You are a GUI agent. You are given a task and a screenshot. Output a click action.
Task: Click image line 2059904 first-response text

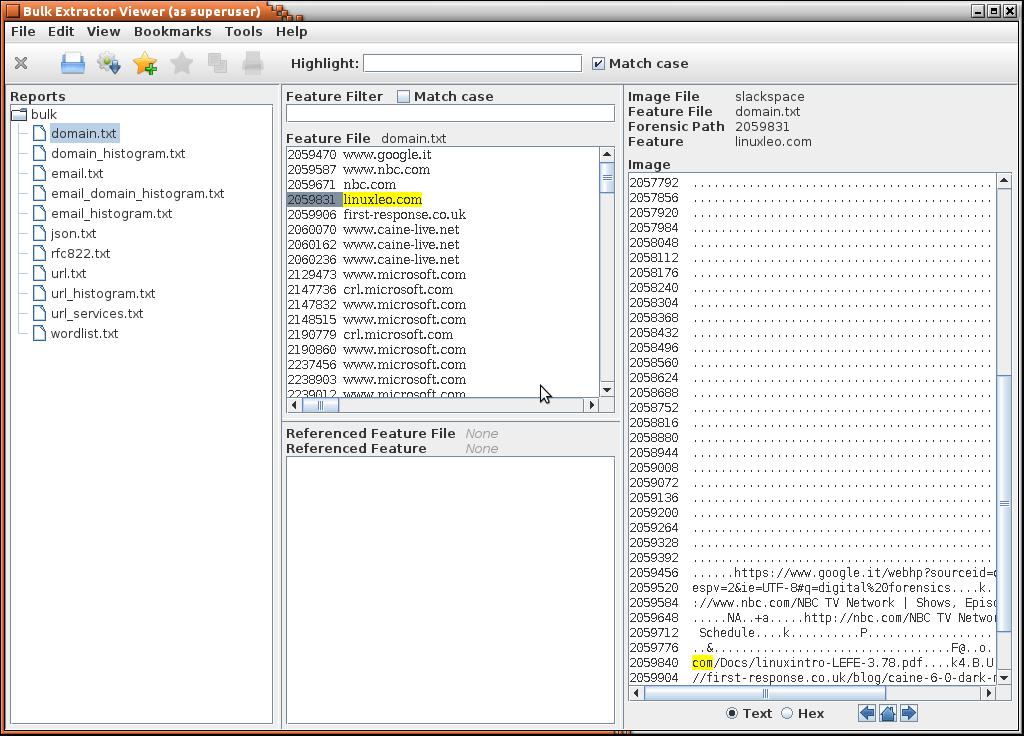844,678
